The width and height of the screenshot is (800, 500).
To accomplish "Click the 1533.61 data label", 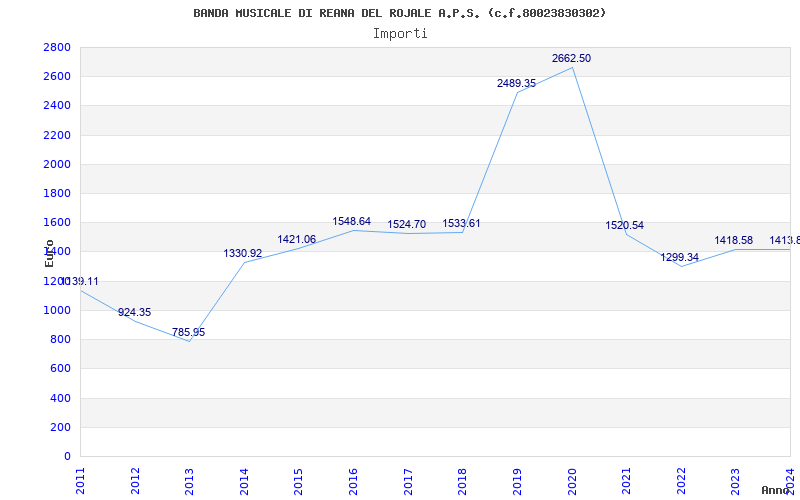I will (x=461, y=223).
